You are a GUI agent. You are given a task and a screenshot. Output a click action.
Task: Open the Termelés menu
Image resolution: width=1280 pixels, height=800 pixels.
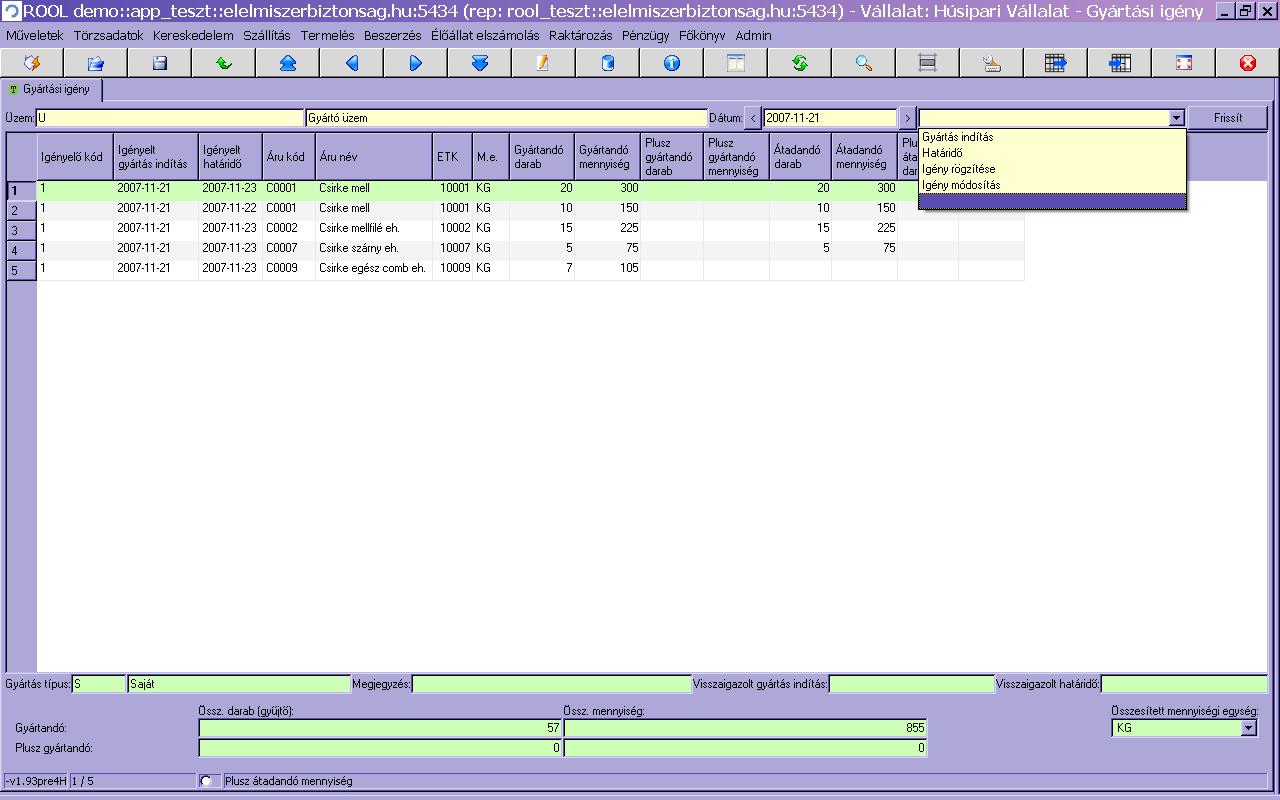[327, 35]
